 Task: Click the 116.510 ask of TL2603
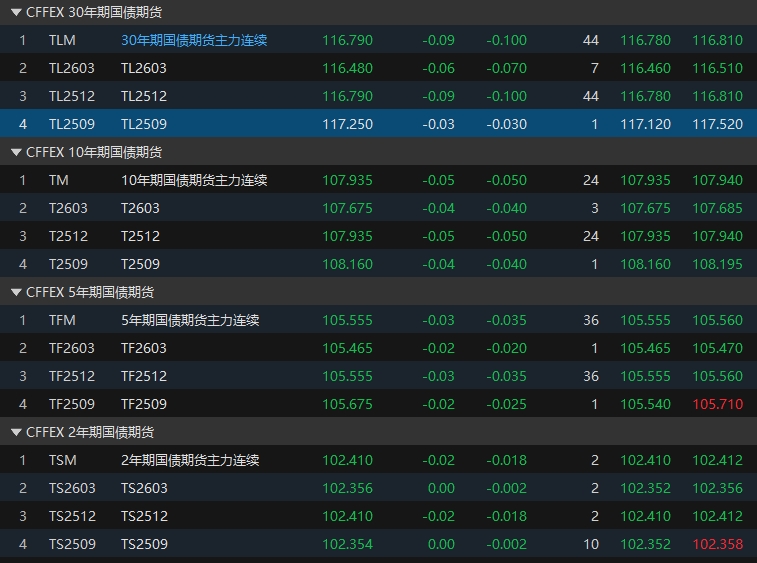click(x=717, y=68)
